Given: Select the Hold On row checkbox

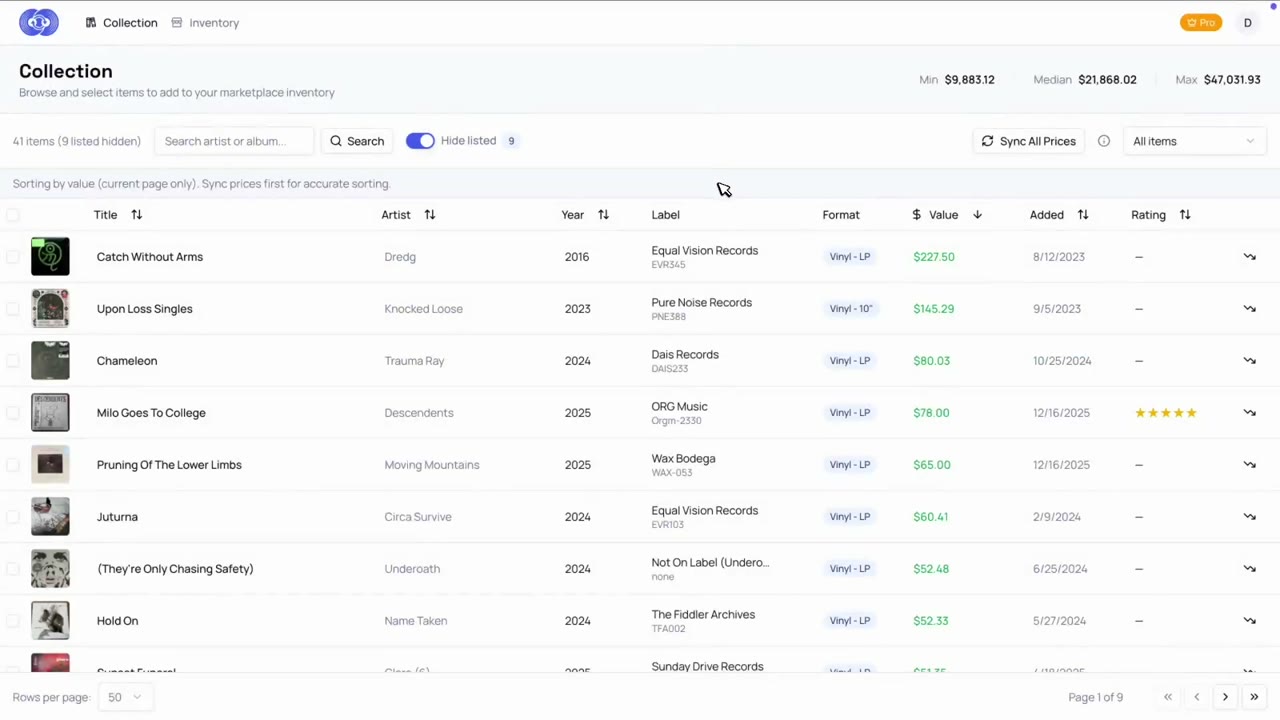Looking at the screenshot, I should (x=12, y=621).
